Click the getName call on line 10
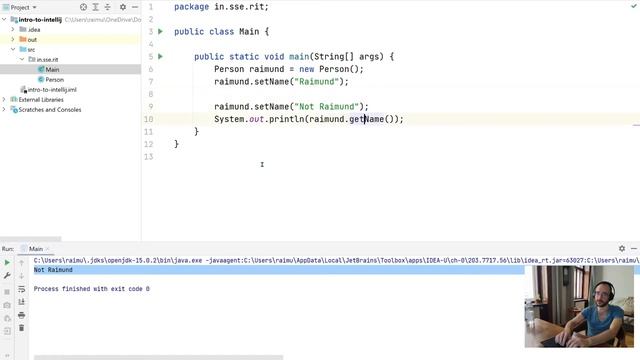The height and width of the screenshot is (360, 640). [x=367, y=119]
